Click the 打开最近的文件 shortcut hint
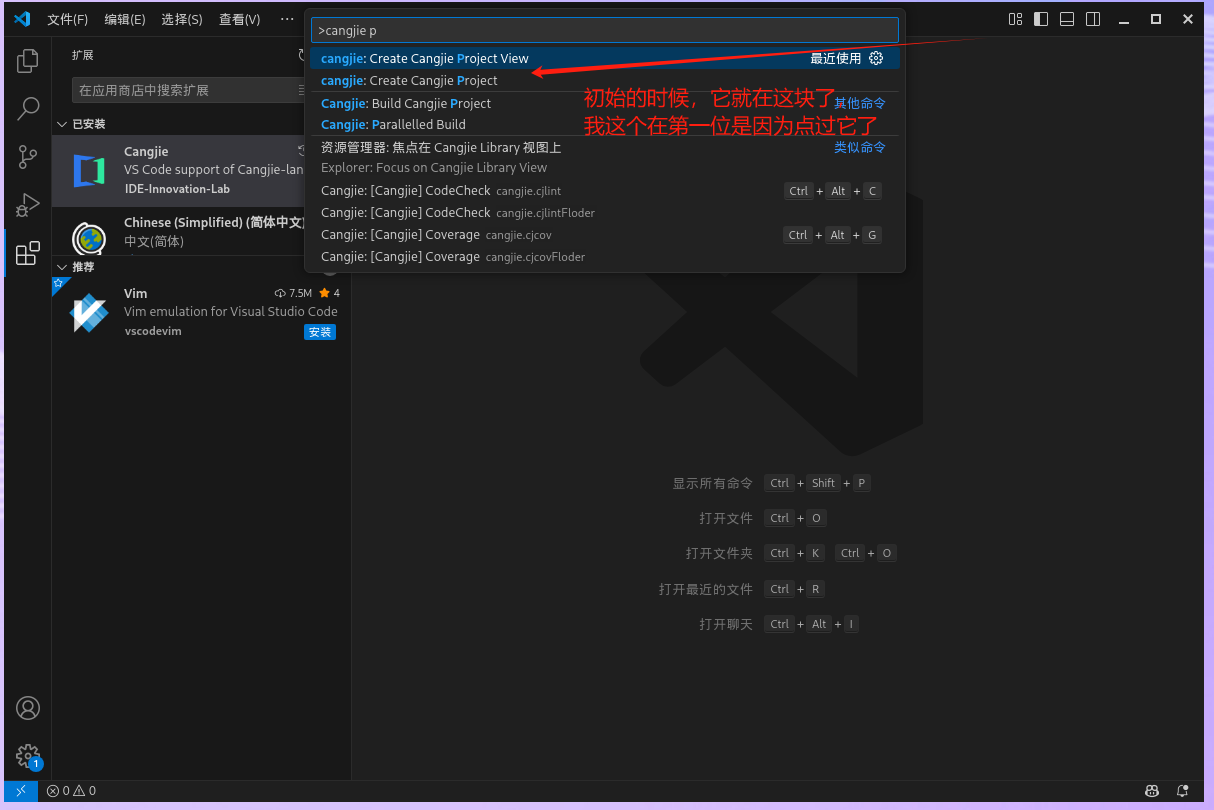 coord(705,589)
